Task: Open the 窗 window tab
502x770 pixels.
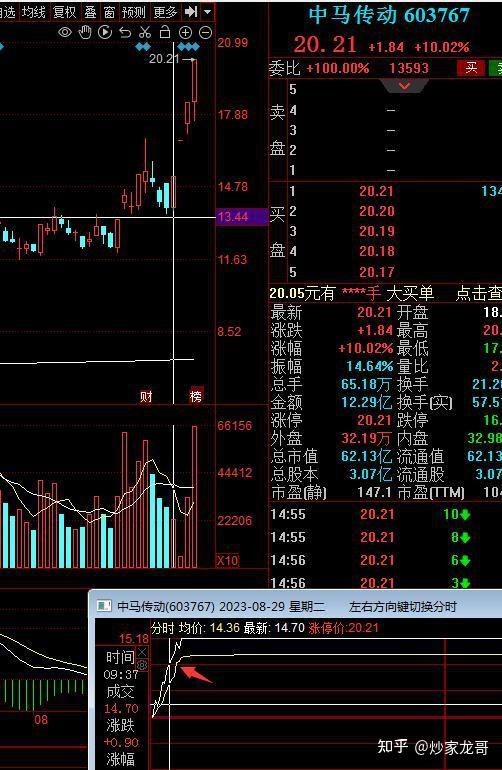Action: click(x=109, y=12)
